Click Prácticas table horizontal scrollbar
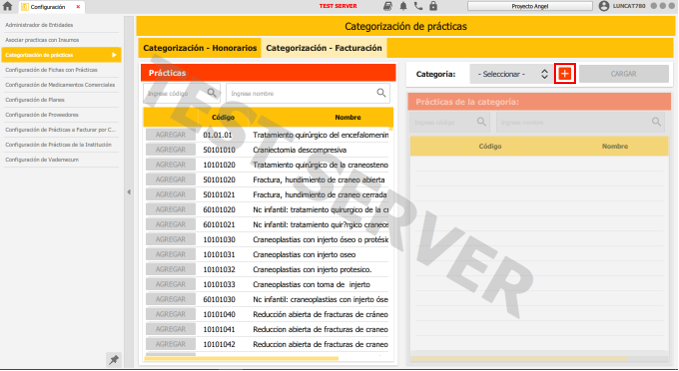Screen dimensions: 679x371 (241, 358)
